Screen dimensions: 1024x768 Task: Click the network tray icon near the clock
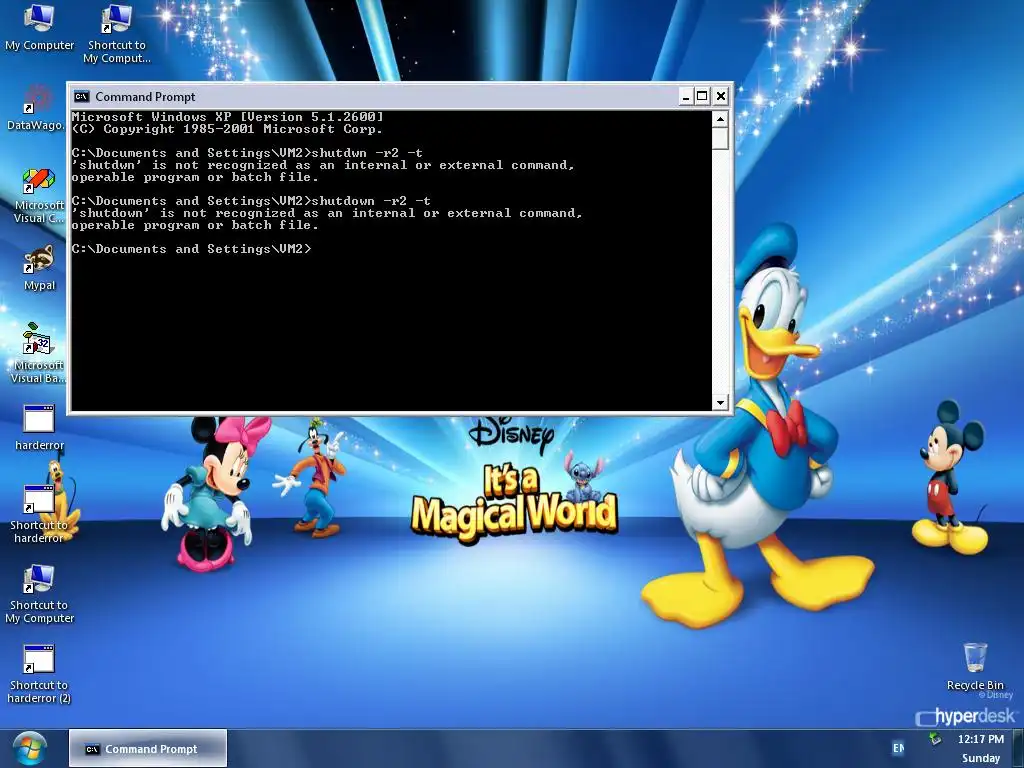tap(935, 739)
